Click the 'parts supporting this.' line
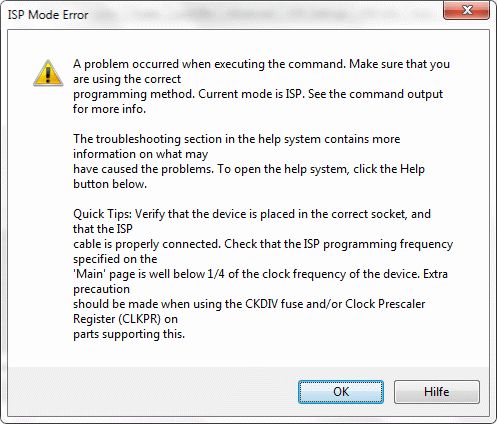Image resolution: width=497 pixels, height=424 pixels. [x=129, y=334]
